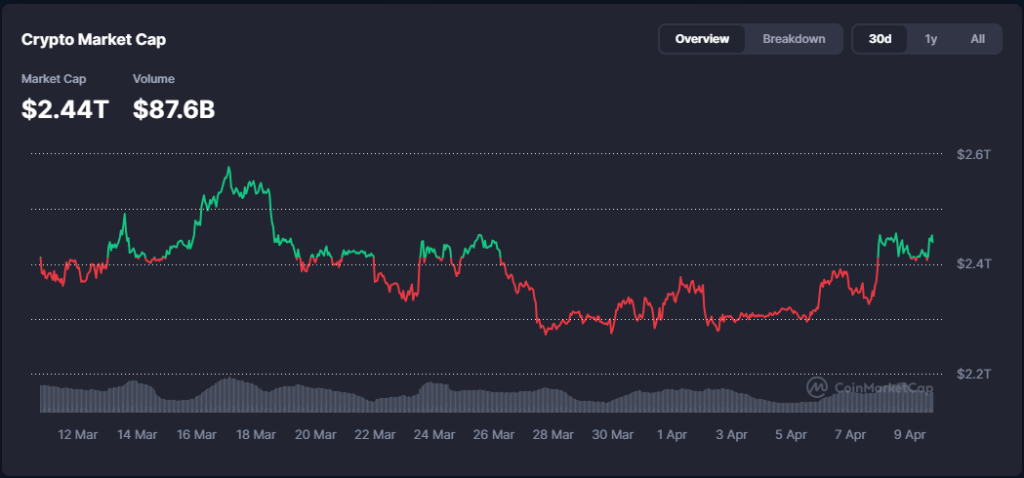The height and width of the screenshot is (478, 1024).
Task: Click the $2.44T market cap value
Action: (x=65, y=110)
